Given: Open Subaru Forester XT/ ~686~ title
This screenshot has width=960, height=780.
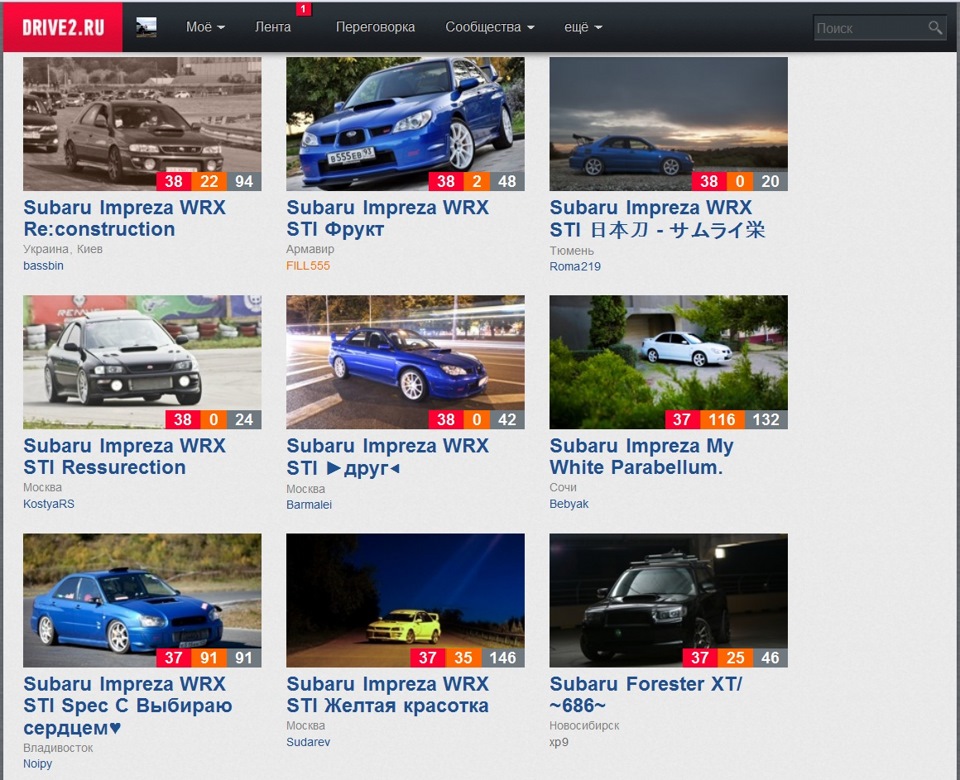Looking at the screenshot, I should (645, 694).
